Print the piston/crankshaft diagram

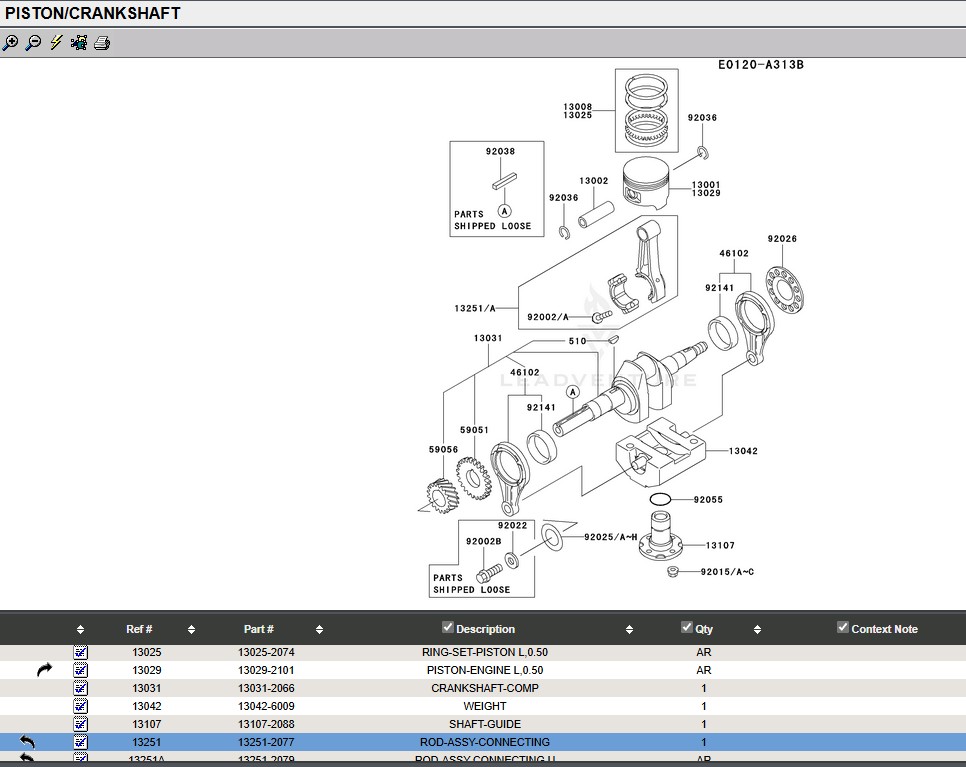(102, 43)
